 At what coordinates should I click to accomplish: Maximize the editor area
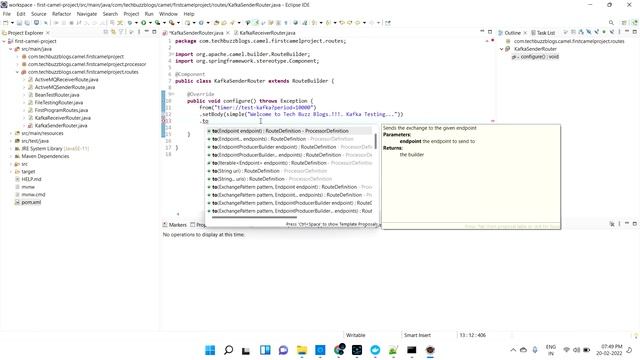(x=490, y=31)
